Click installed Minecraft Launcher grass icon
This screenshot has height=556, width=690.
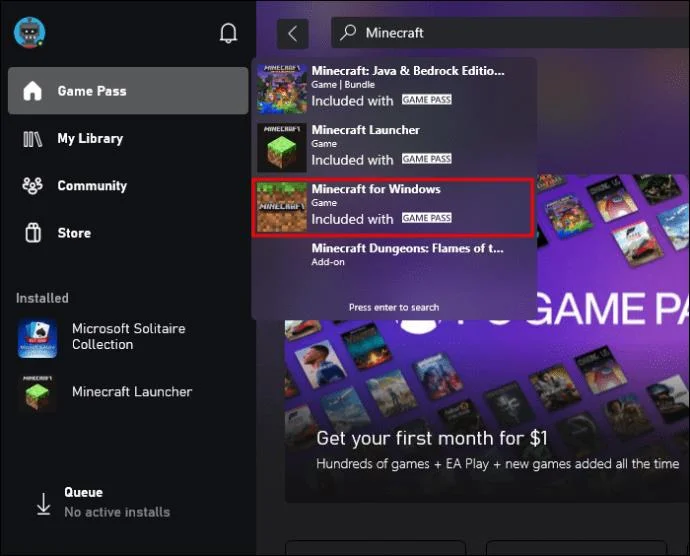pyautogui.click(x=37, y=392)
